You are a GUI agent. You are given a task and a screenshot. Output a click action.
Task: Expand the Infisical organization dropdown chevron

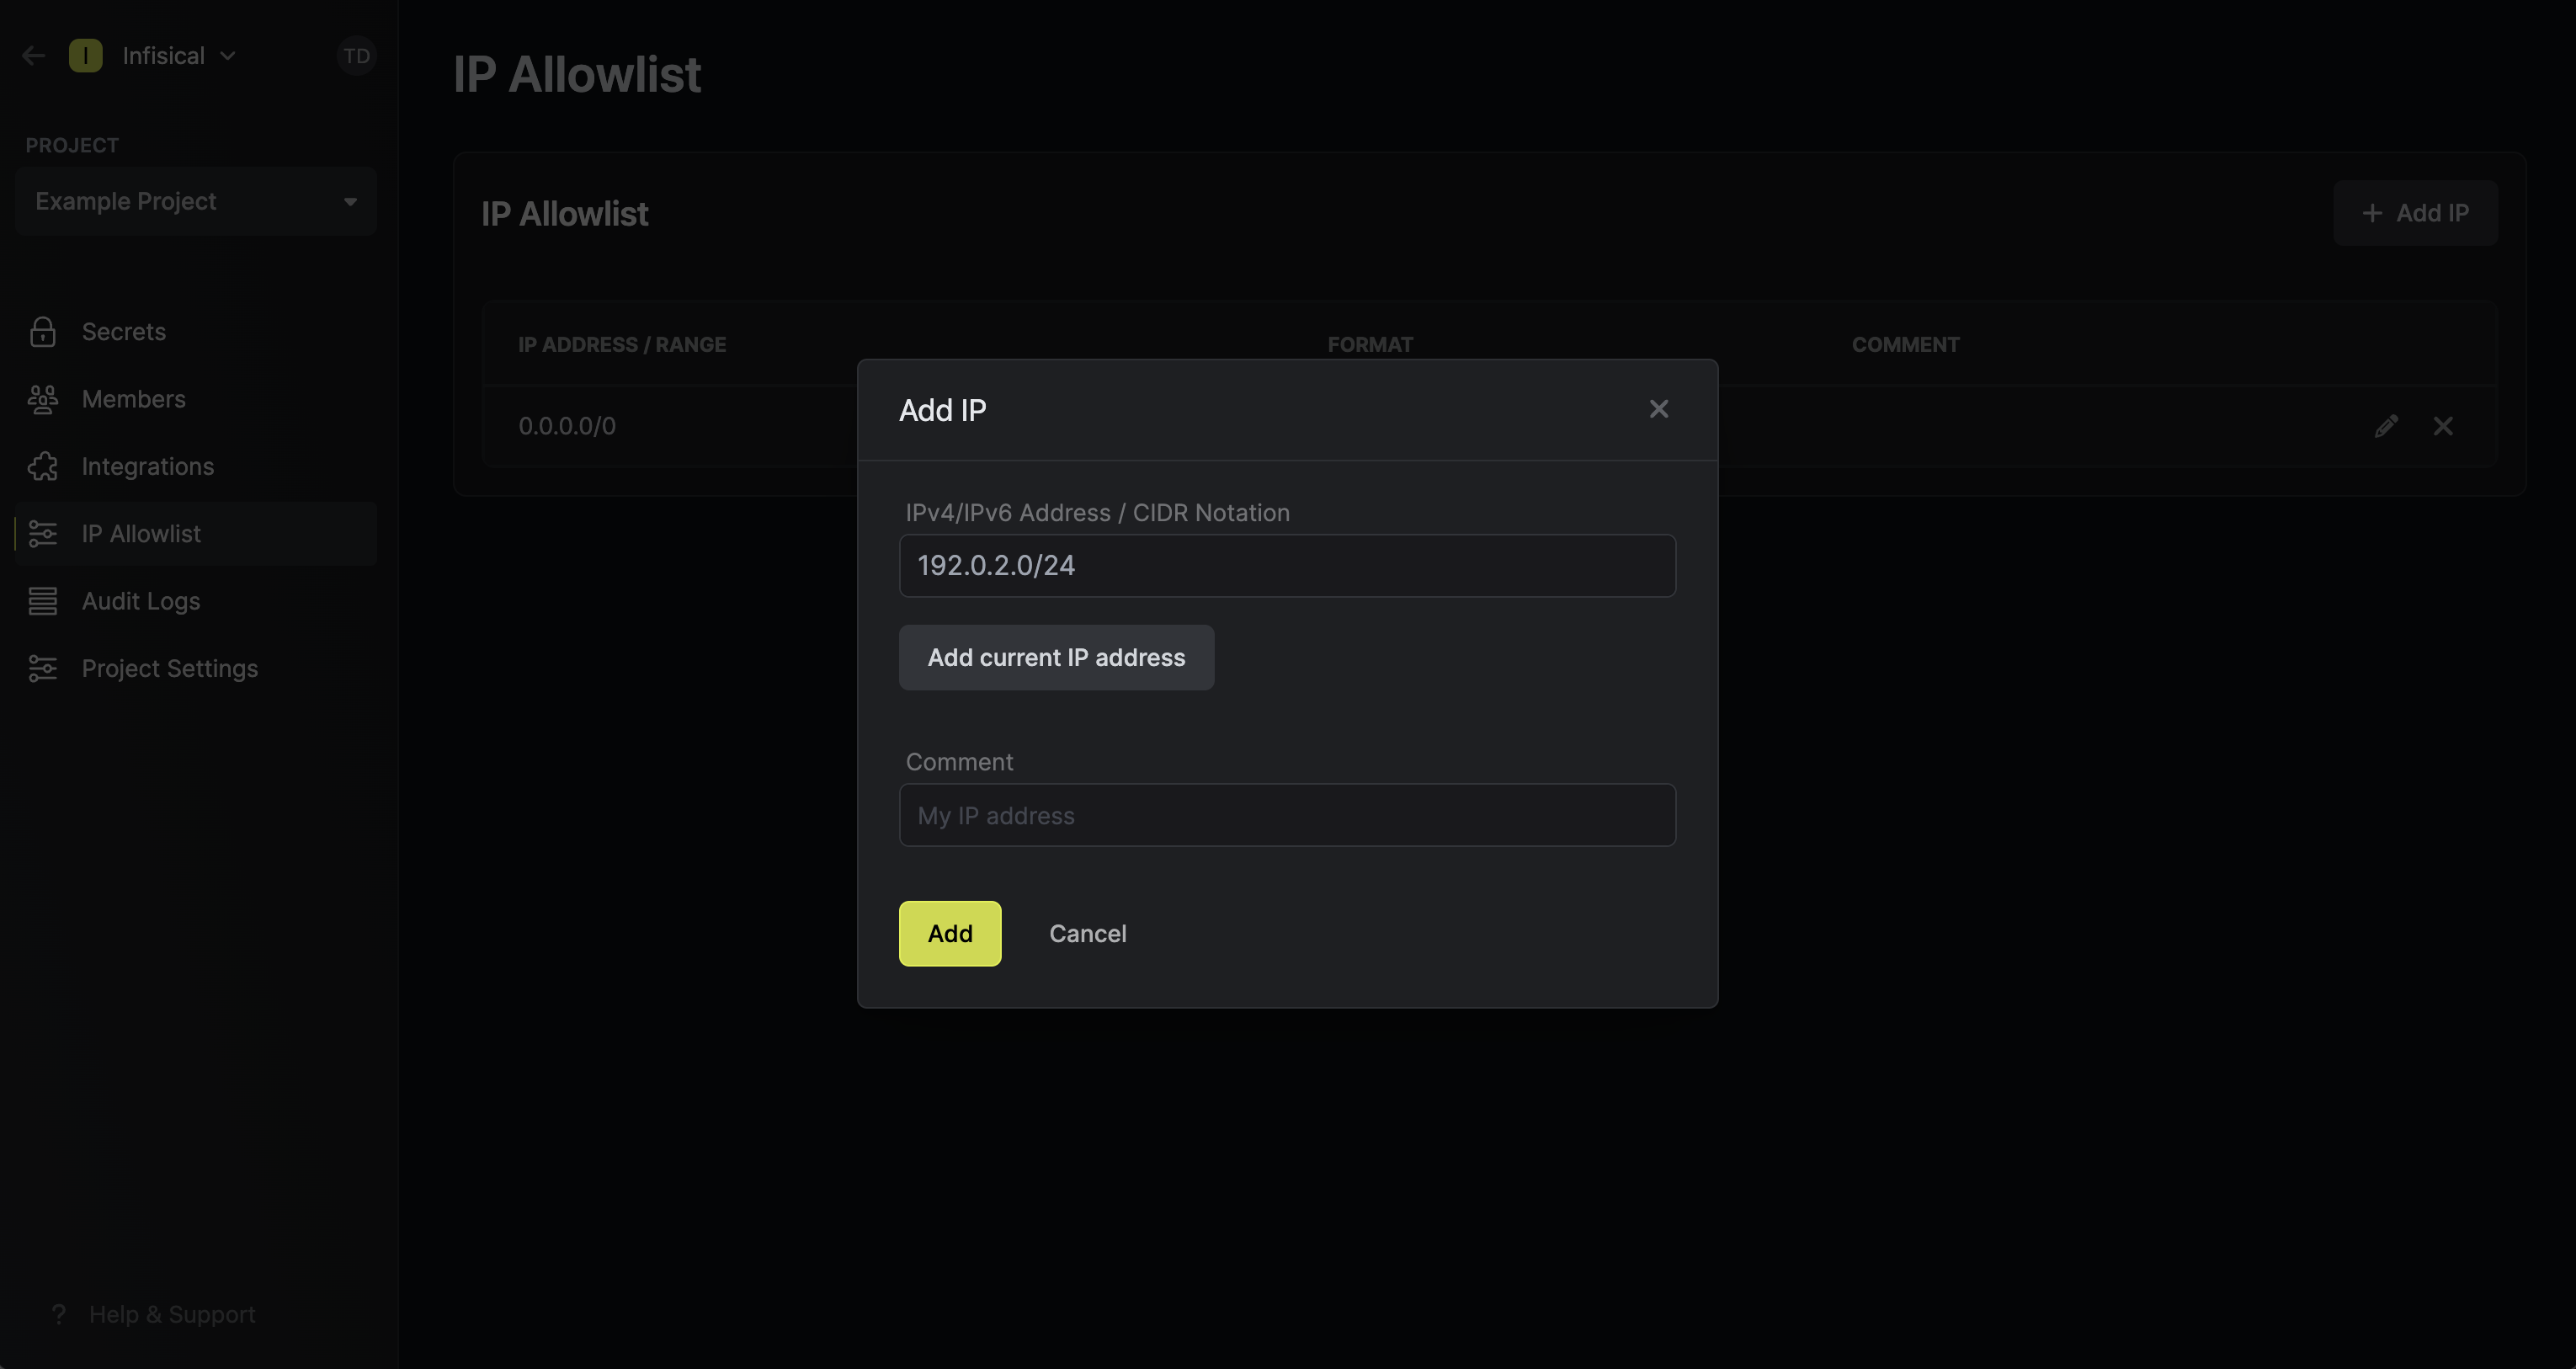click(x=228, y=56)
